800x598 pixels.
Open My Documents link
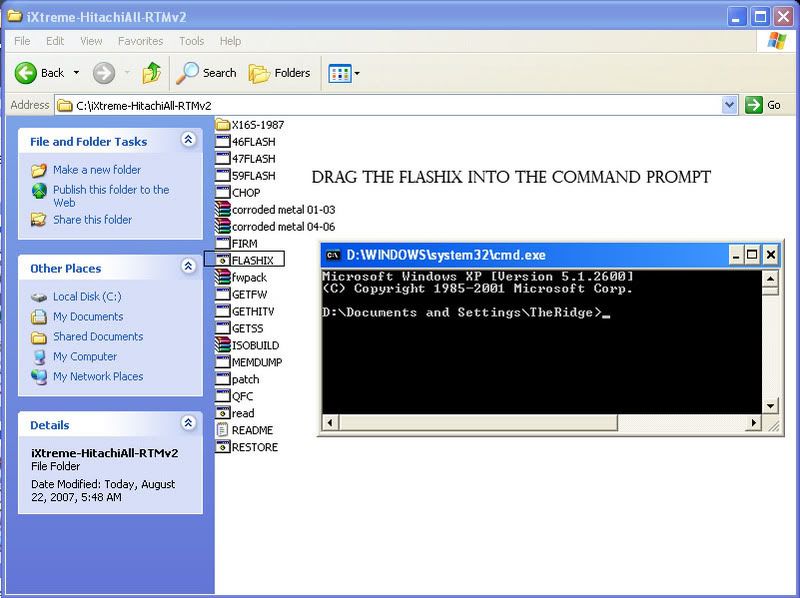point(88,316)
